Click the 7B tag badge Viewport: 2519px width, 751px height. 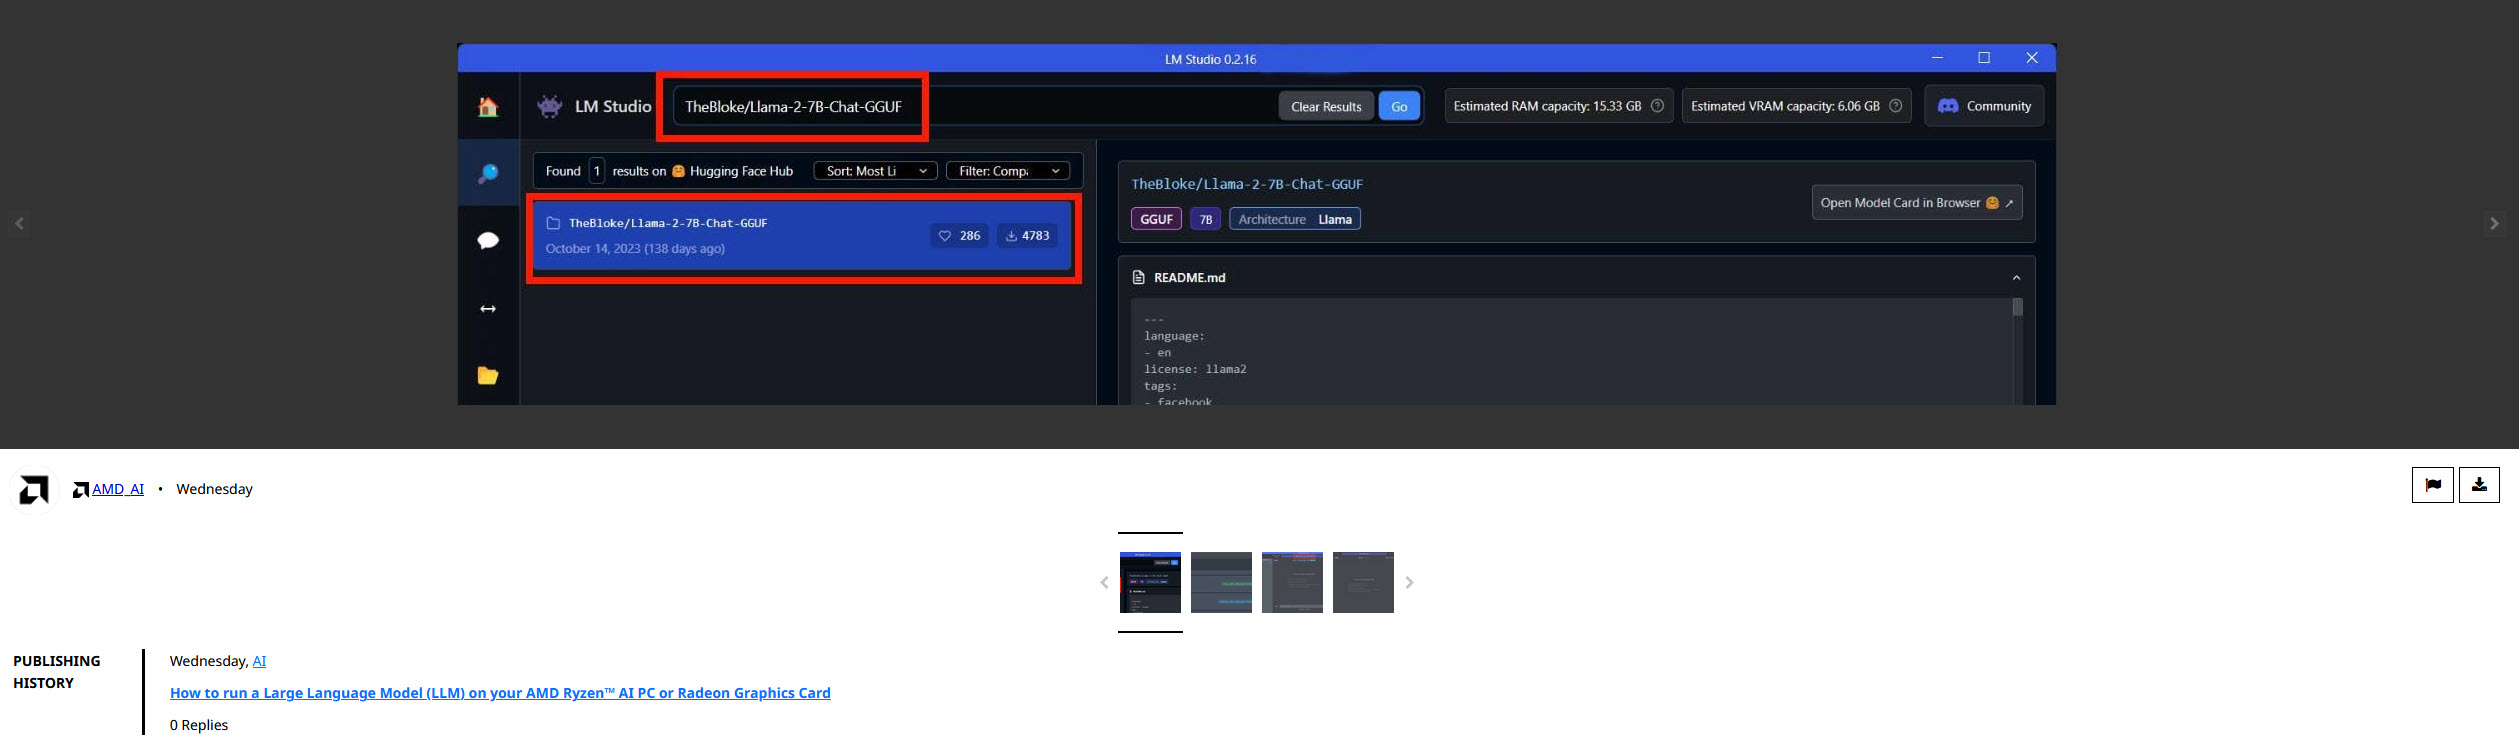(x=1205, y=219)
